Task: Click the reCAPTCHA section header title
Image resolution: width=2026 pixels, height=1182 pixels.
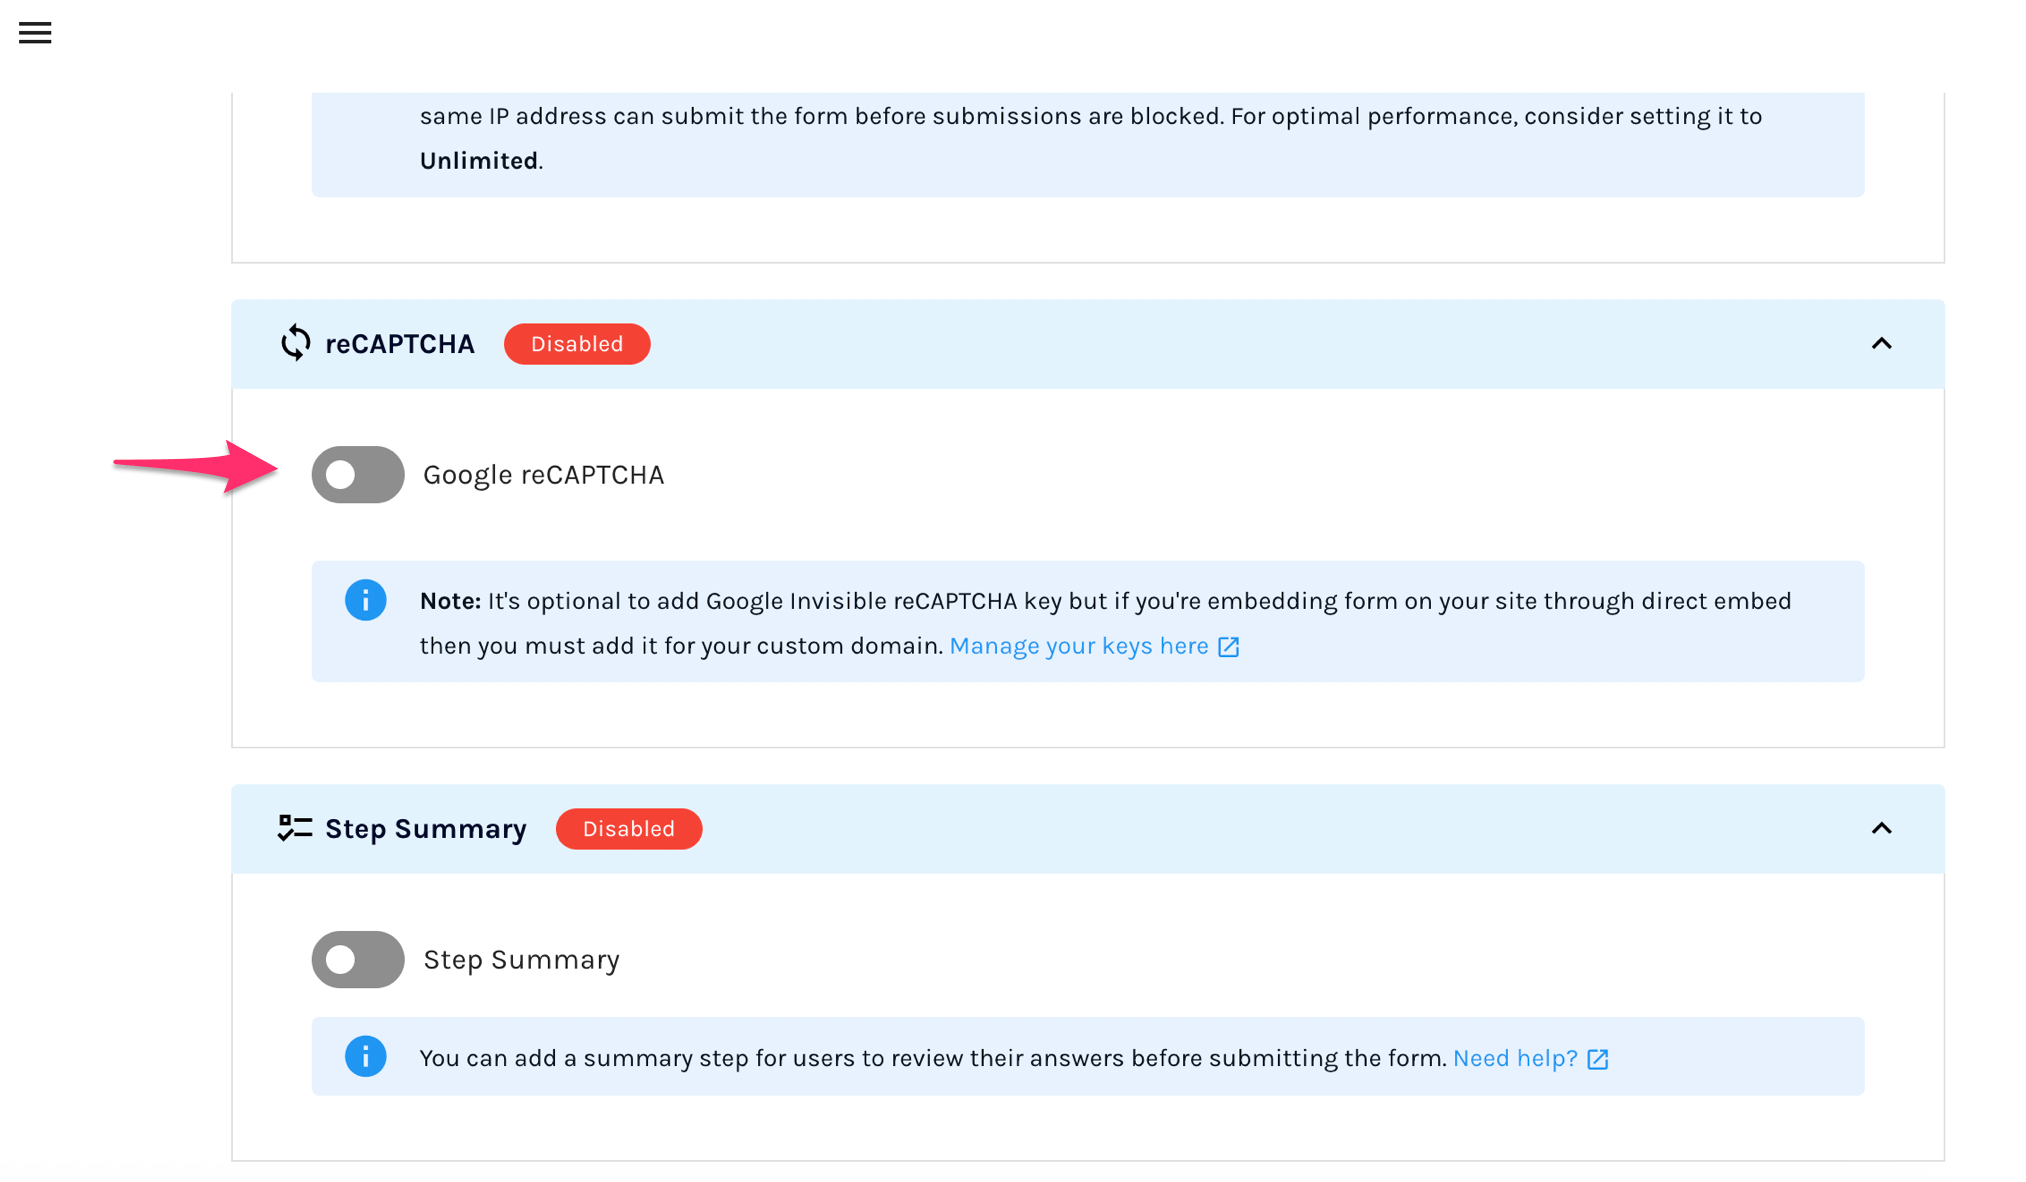Action: coord(399,344)
